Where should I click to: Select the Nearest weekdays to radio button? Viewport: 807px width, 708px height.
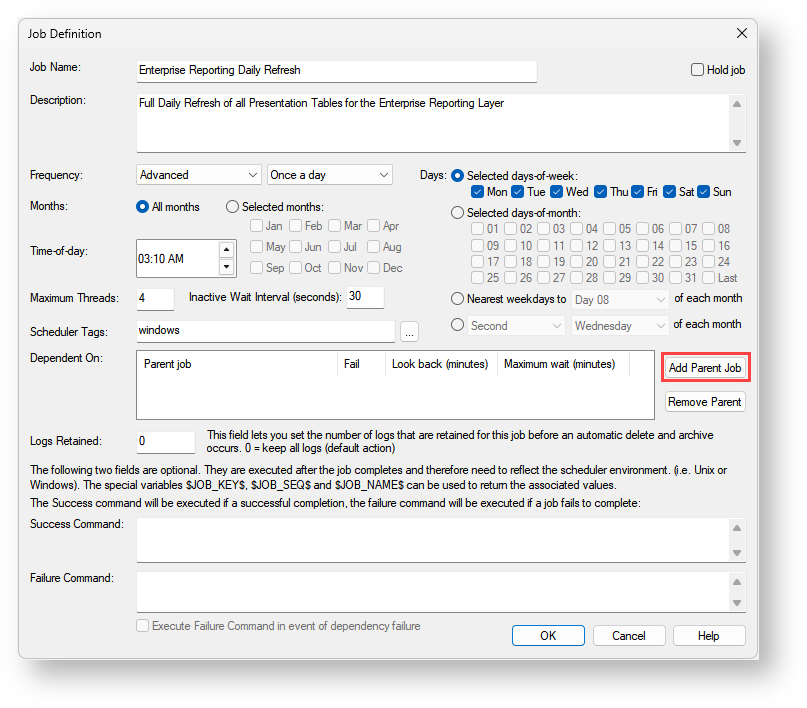457,298
